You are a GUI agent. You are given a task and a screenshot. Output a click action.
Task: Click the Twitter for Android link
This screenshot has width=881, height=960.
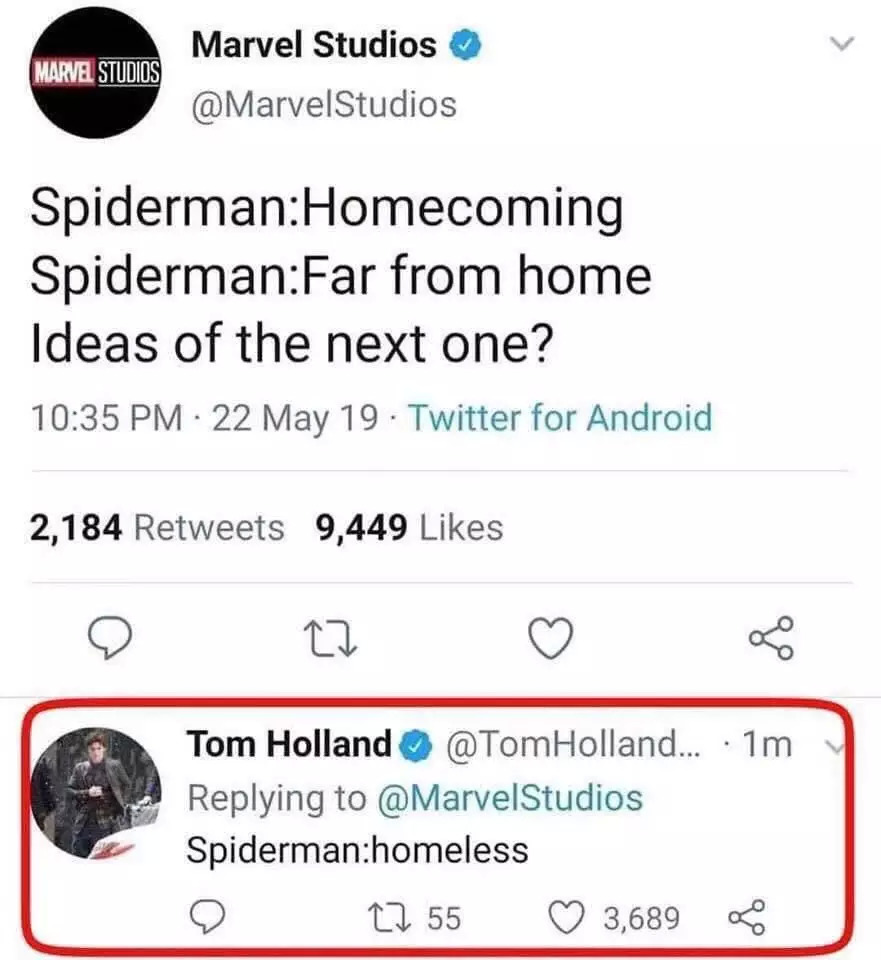click(560, 417)
